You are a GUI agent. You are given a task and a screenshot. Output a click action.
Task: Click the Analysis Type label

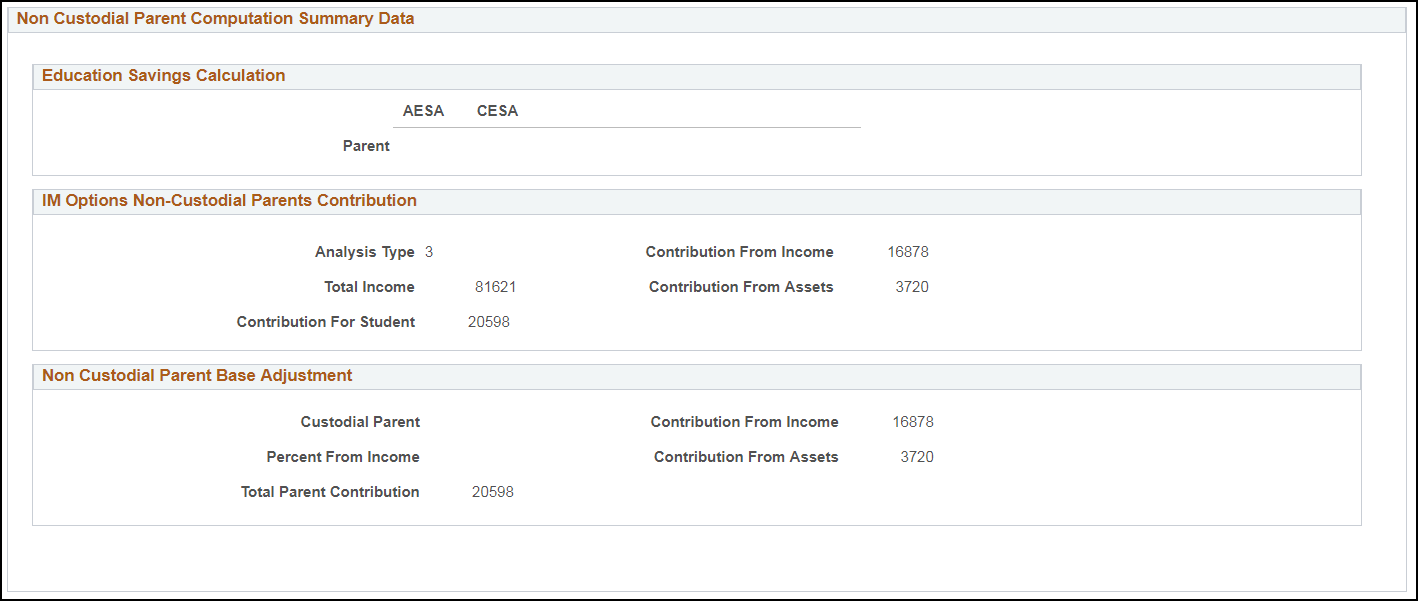pyautogui.click(x=364, y=252)
